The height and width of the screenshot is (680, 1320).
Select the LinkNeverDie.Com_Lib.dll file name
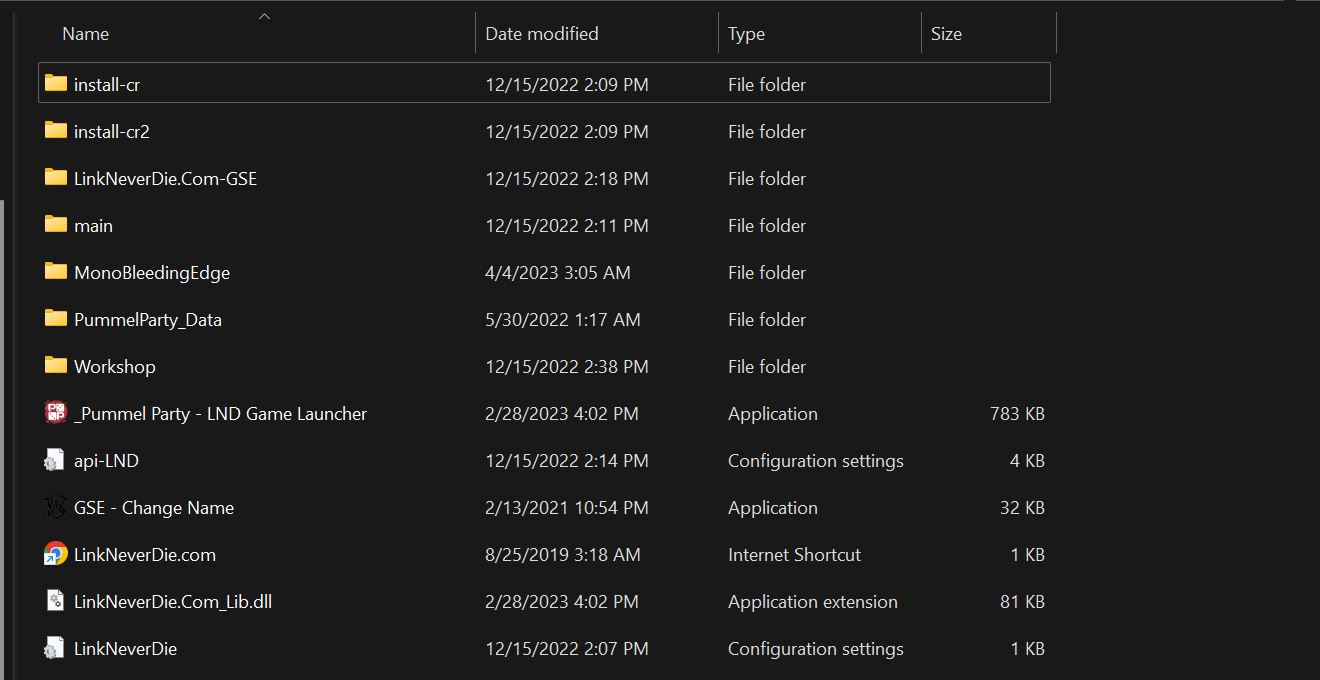[173, 602]
